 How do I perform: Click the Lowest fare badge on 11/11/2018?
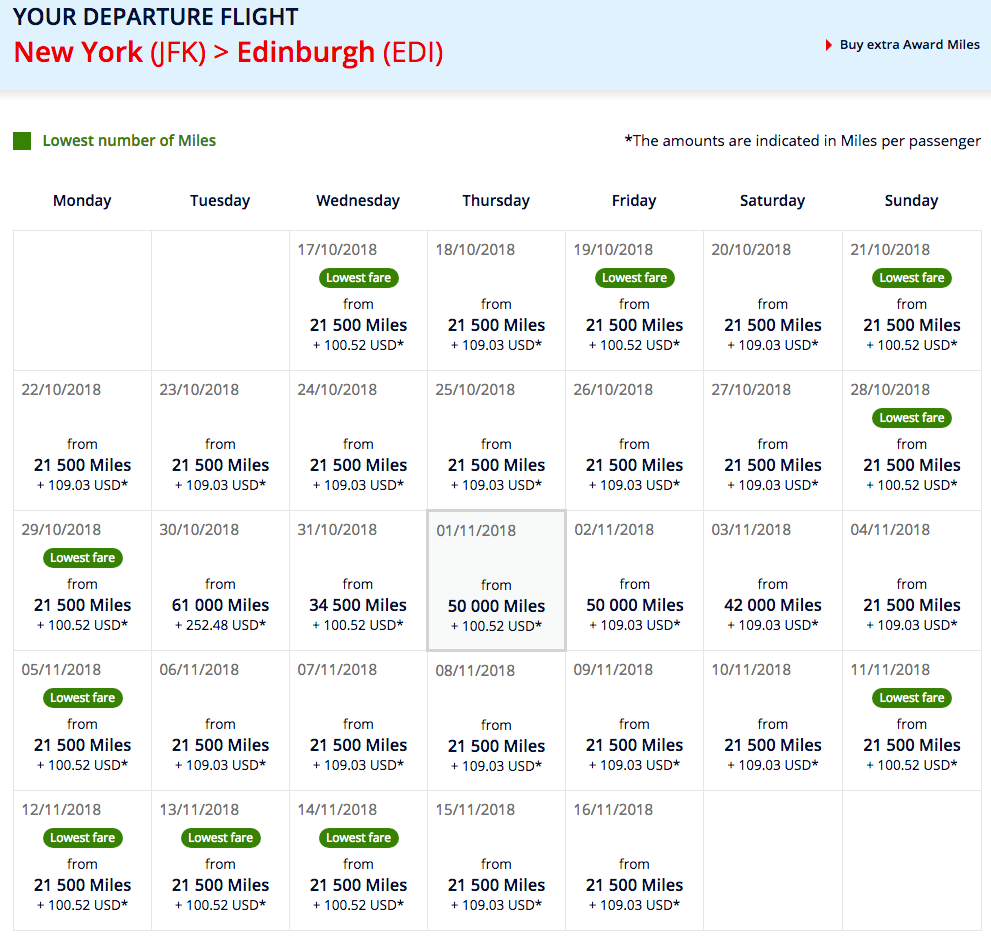(x=911, y=697)
